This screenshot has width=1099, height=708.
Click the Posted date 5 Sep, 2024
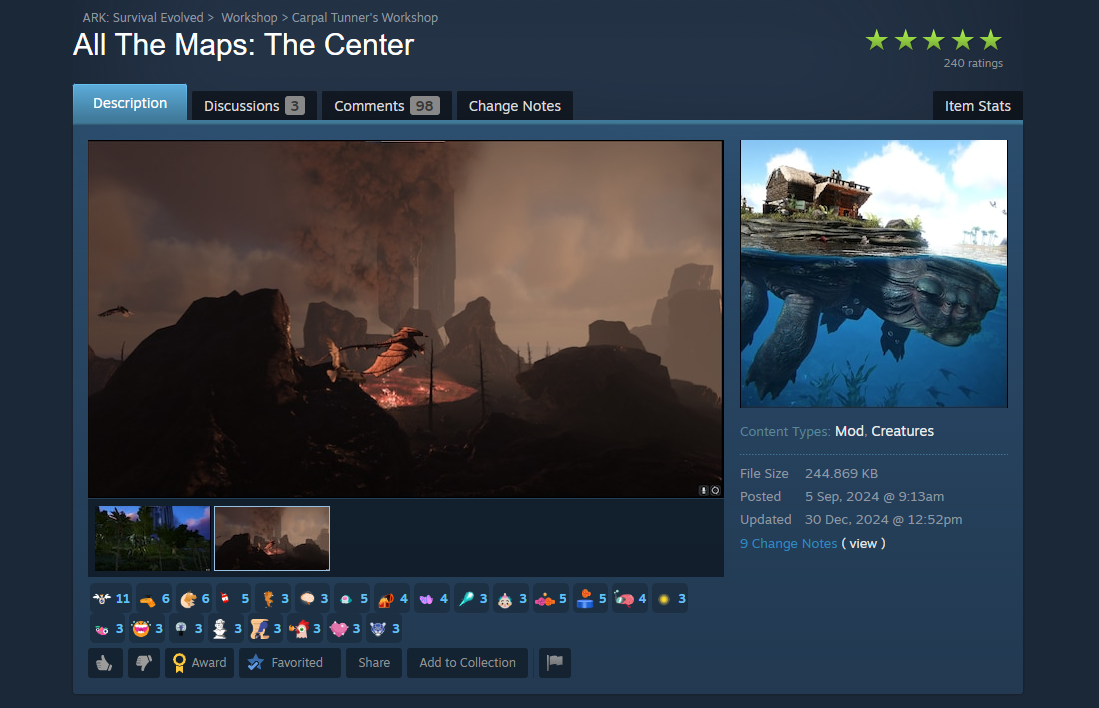pos(874,496)
